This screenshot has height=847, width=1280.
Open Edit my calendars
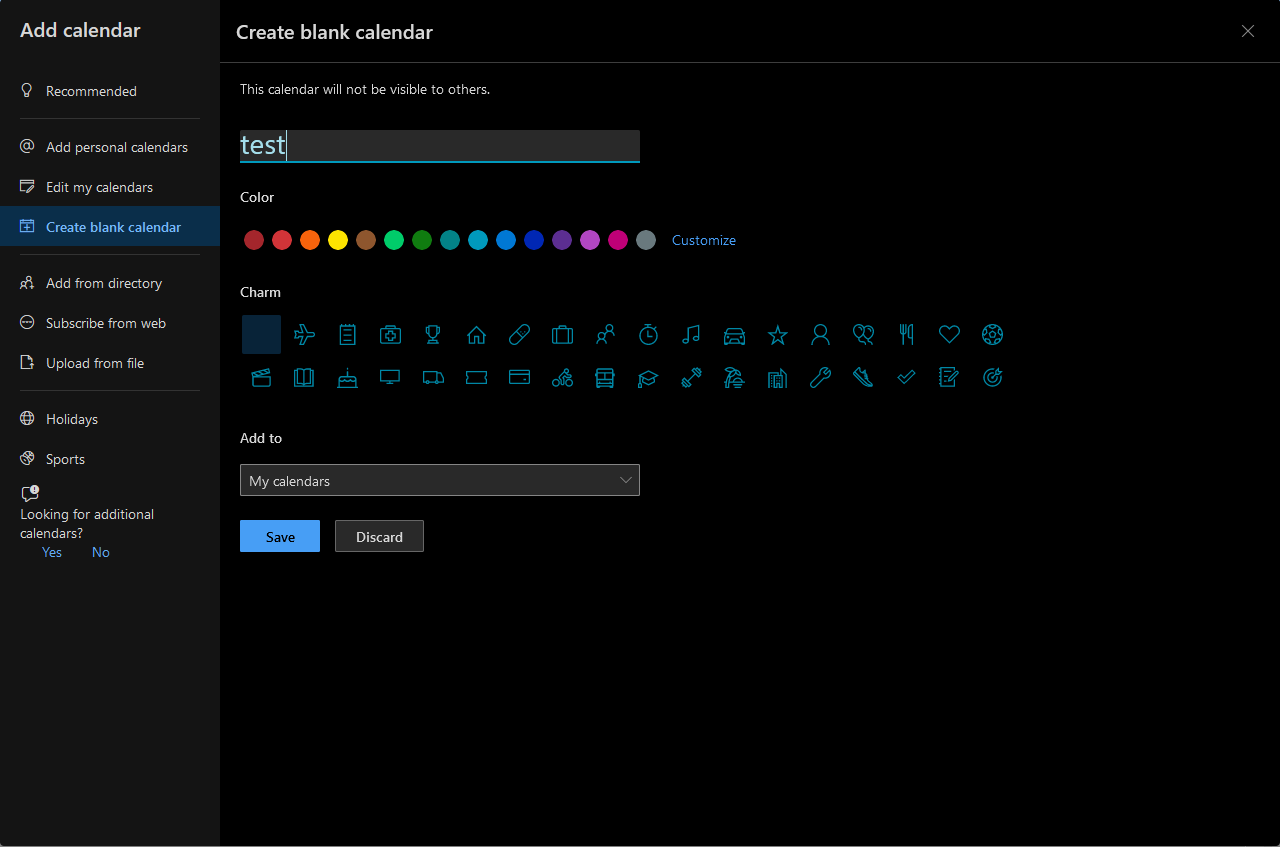(110, 187)
